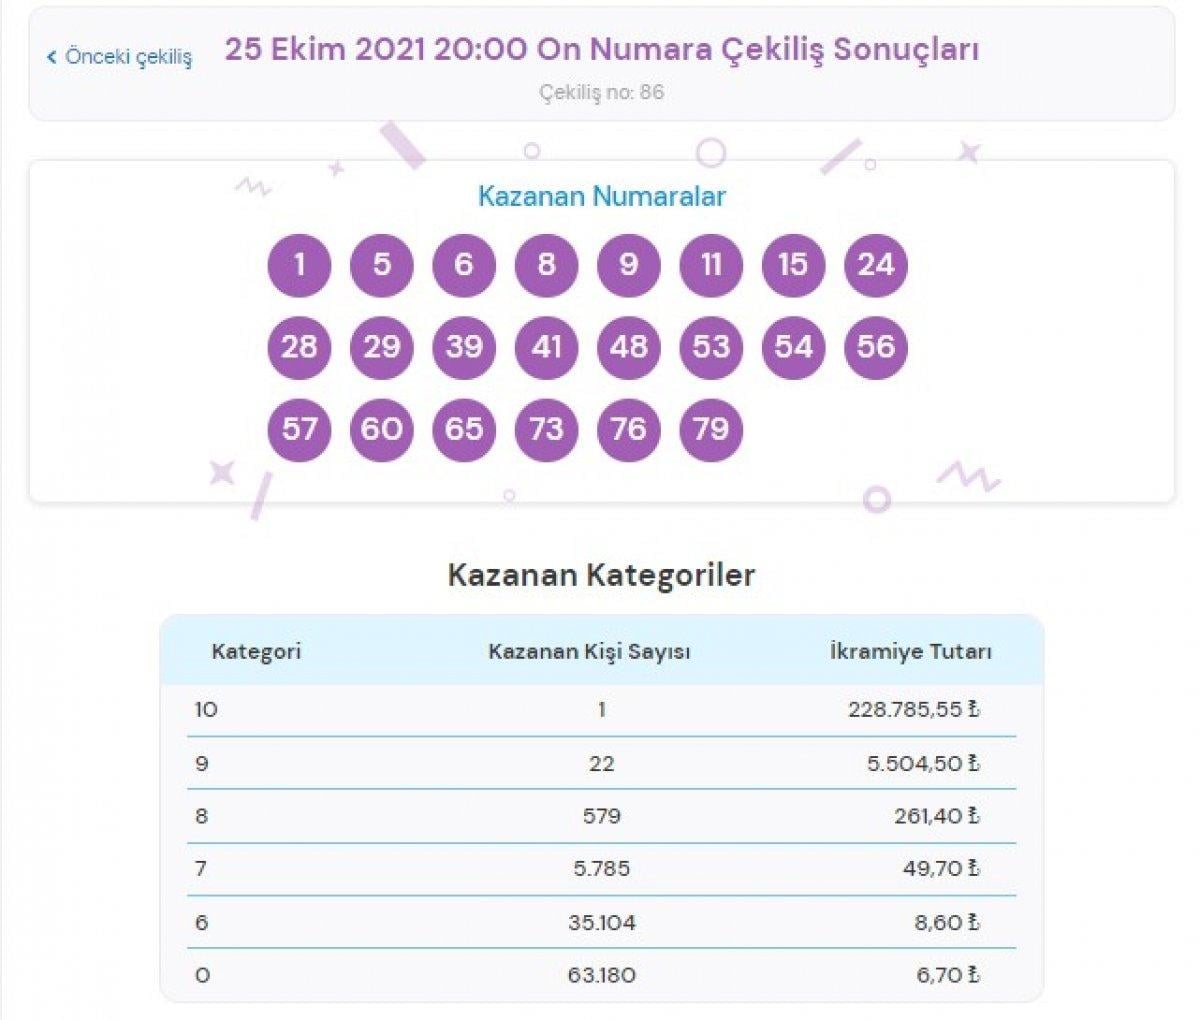The image size is (1200, 1020).
Task: Click the back chevron arrow icon
Action: [53, 59]
